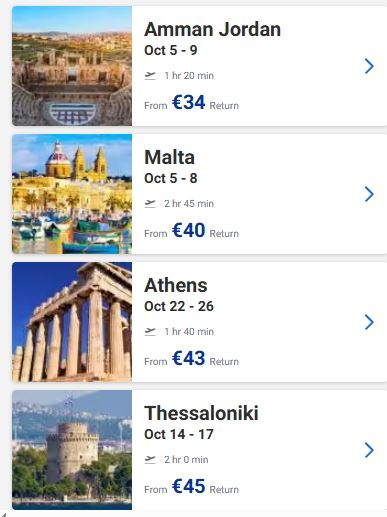Open Thessaloniki deal via right chevron
This screenshot has height=517, width=387.
tap(369, 450)
